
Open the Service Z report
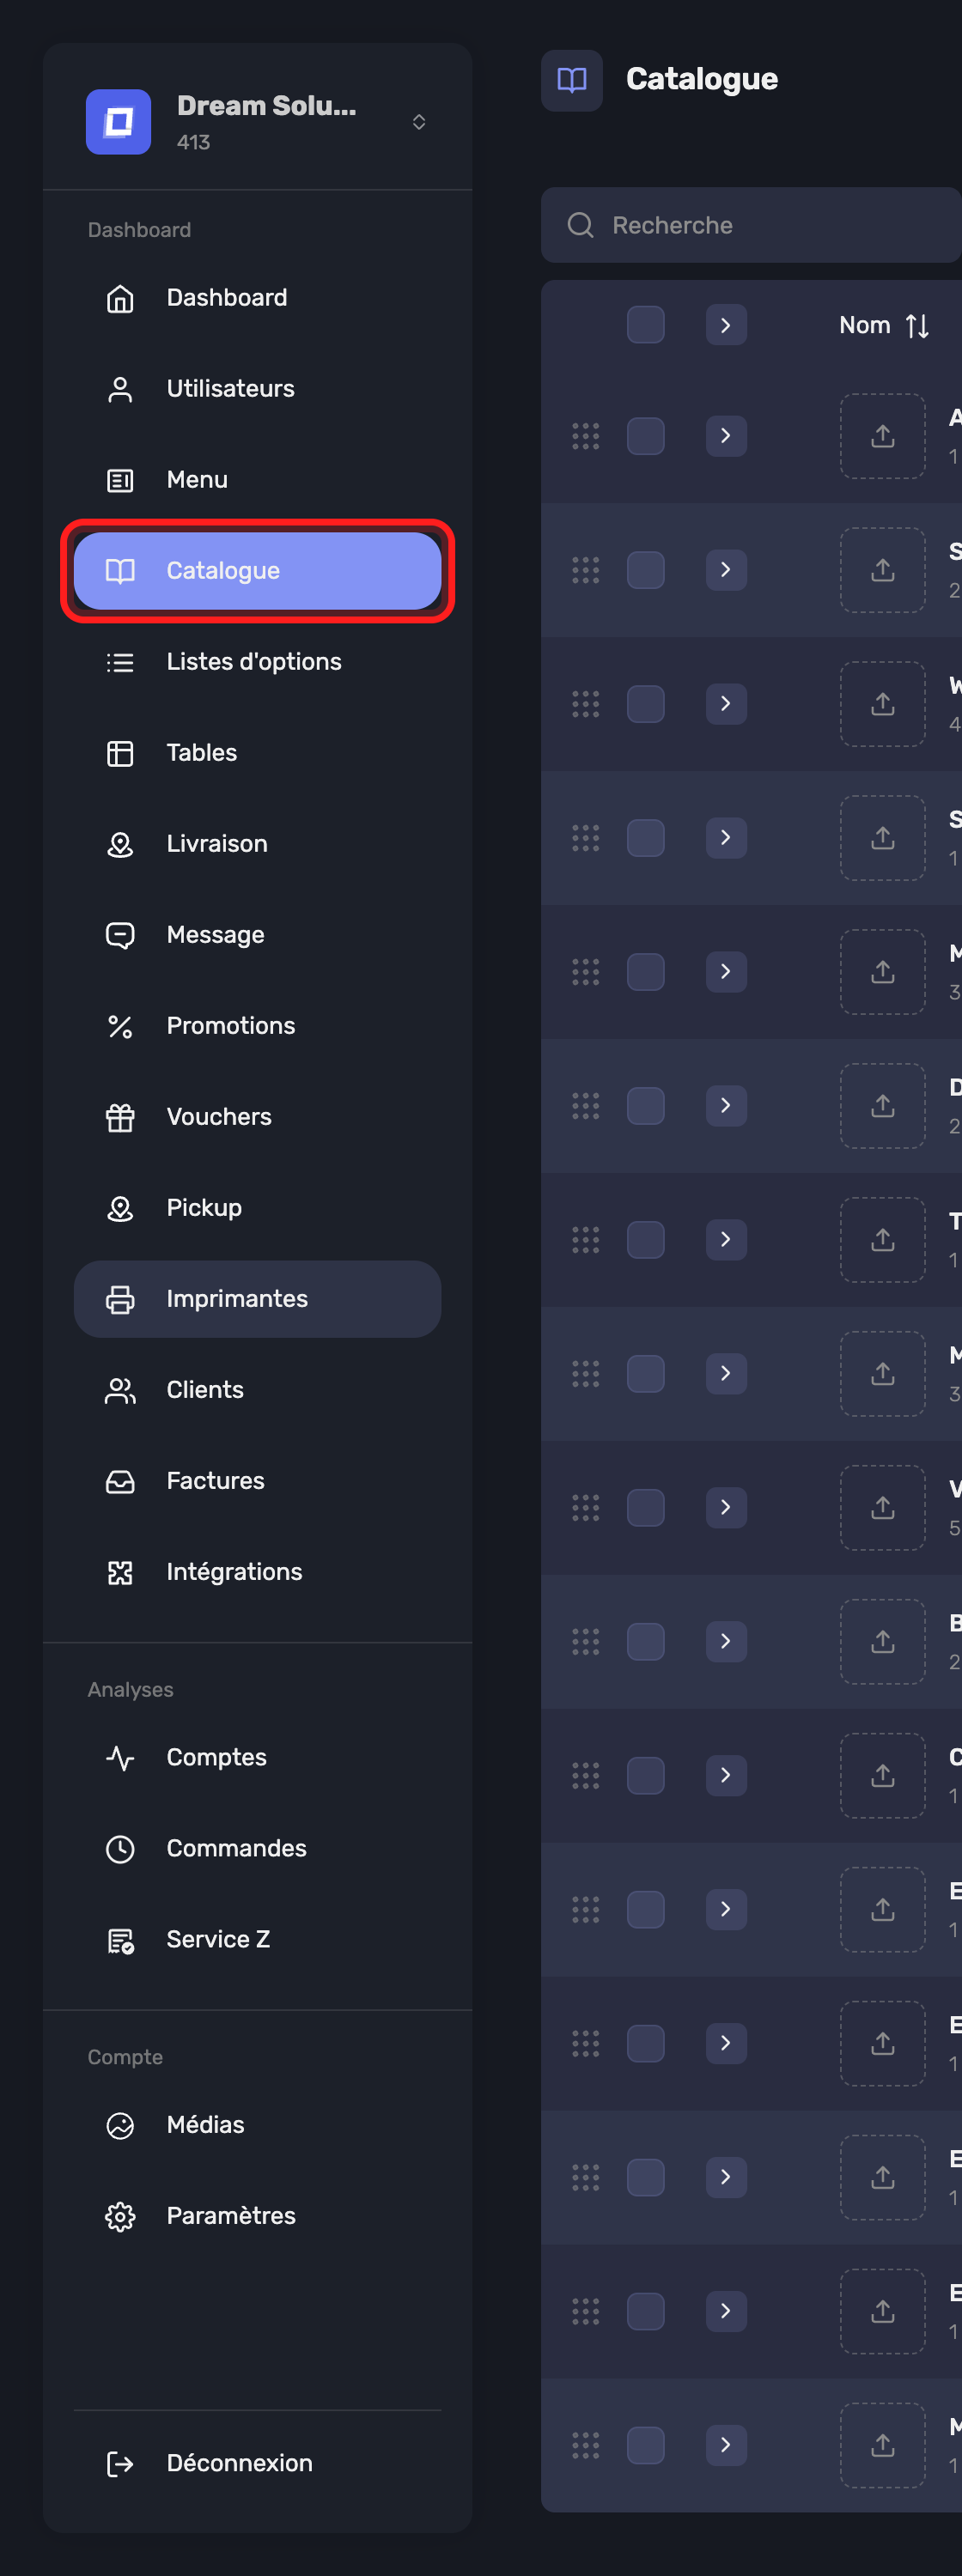[257, 1939]
